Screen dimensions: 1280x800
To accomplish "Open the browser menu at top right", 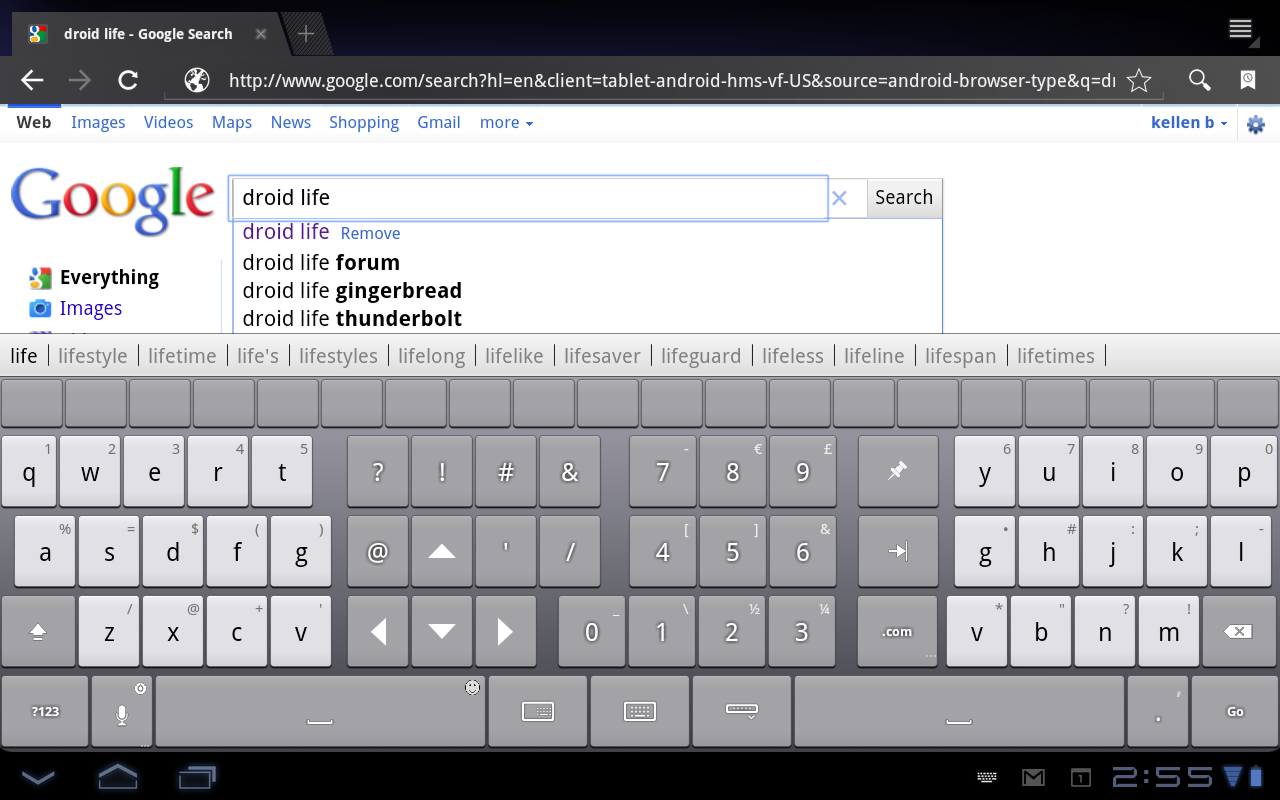I will [x=1240, y=29].
